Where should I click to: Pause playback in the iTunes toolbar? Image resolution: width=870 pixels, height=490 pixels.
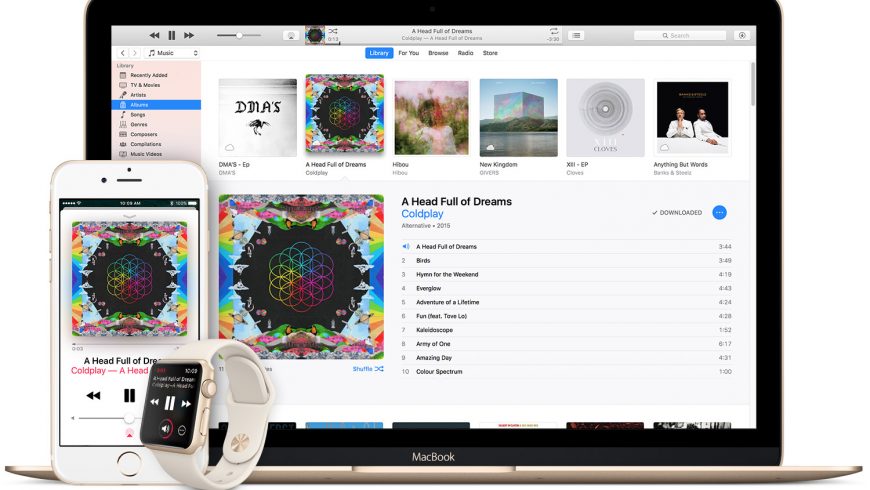coord(172,36)
